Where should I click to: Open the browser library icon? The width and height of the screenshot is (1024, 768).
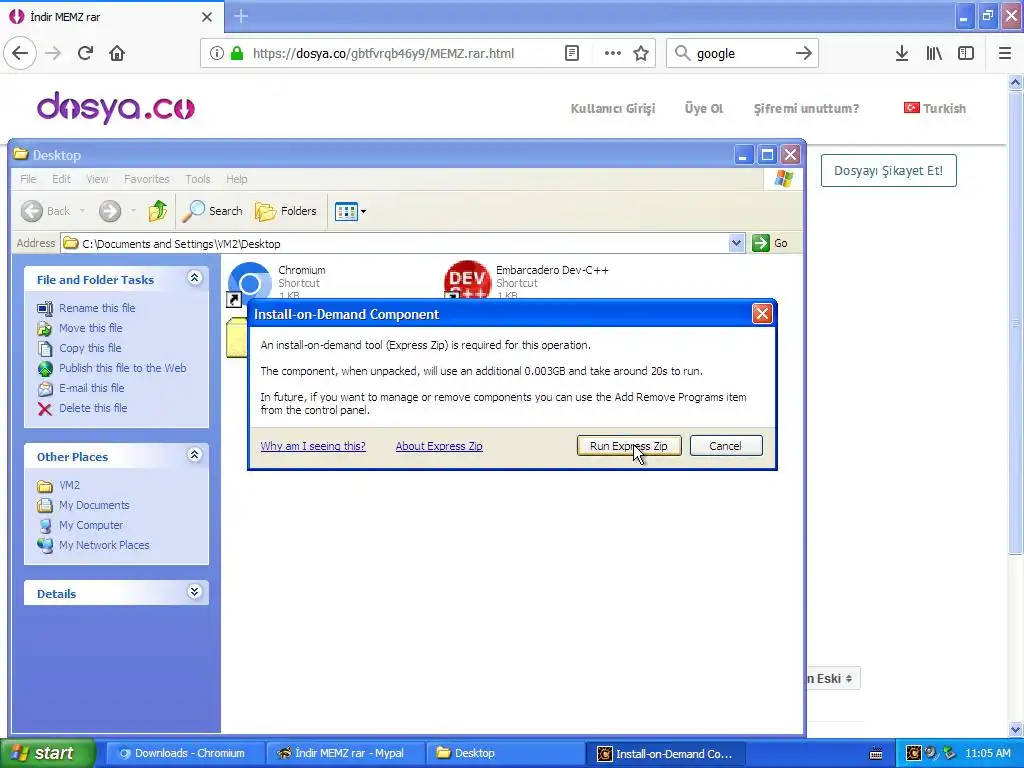pos(934,53)
